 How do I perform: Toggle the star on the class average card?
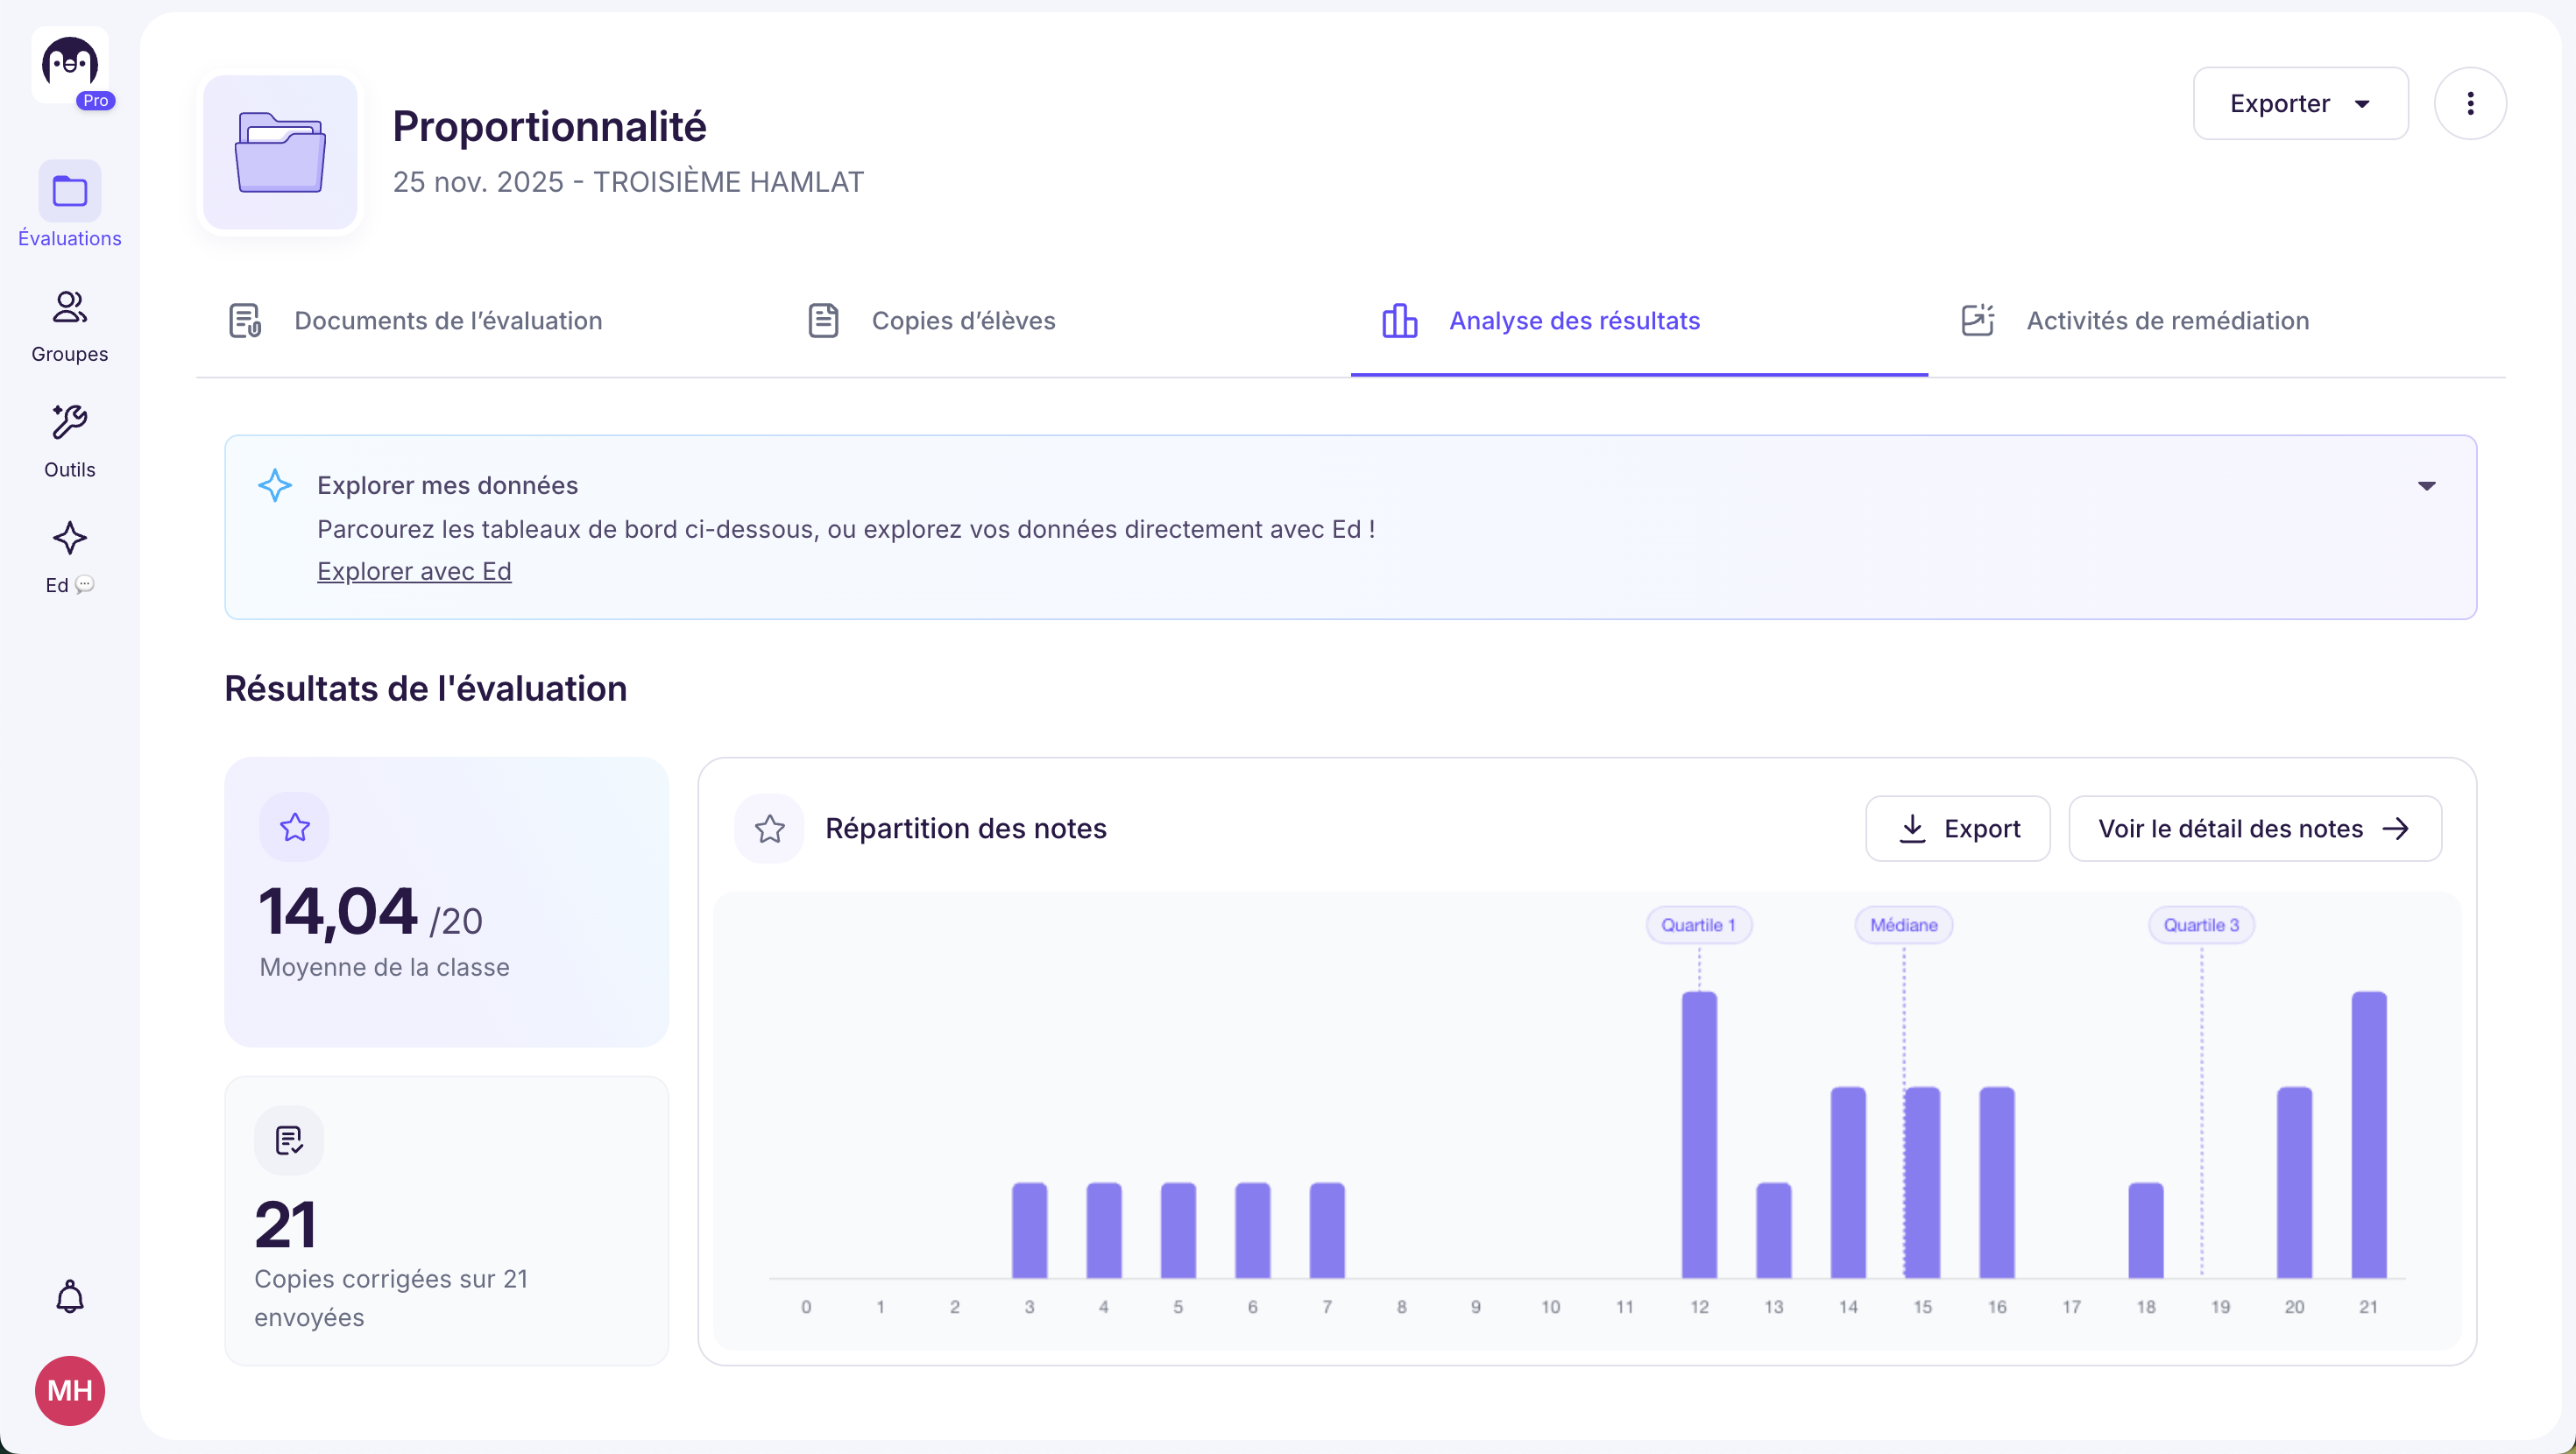(x=294, y=826)
